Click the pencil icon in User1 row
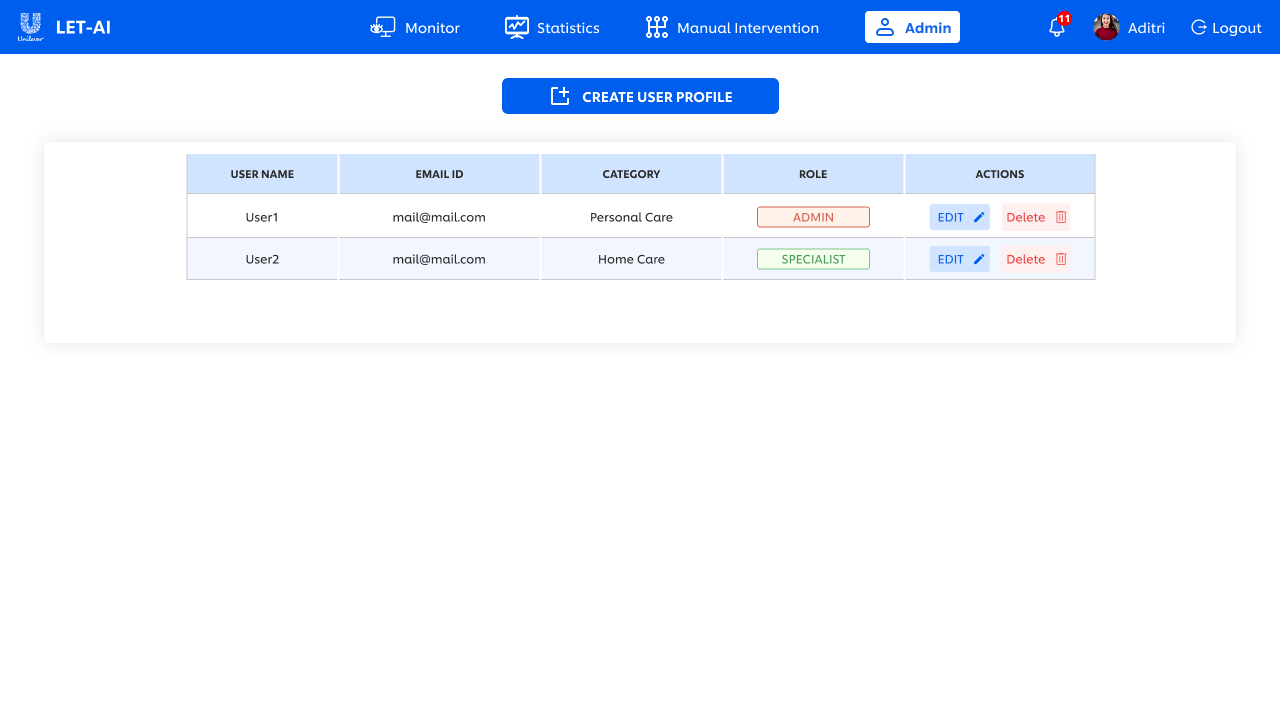This screenshot has width=1280, height=705. [979, 217]
